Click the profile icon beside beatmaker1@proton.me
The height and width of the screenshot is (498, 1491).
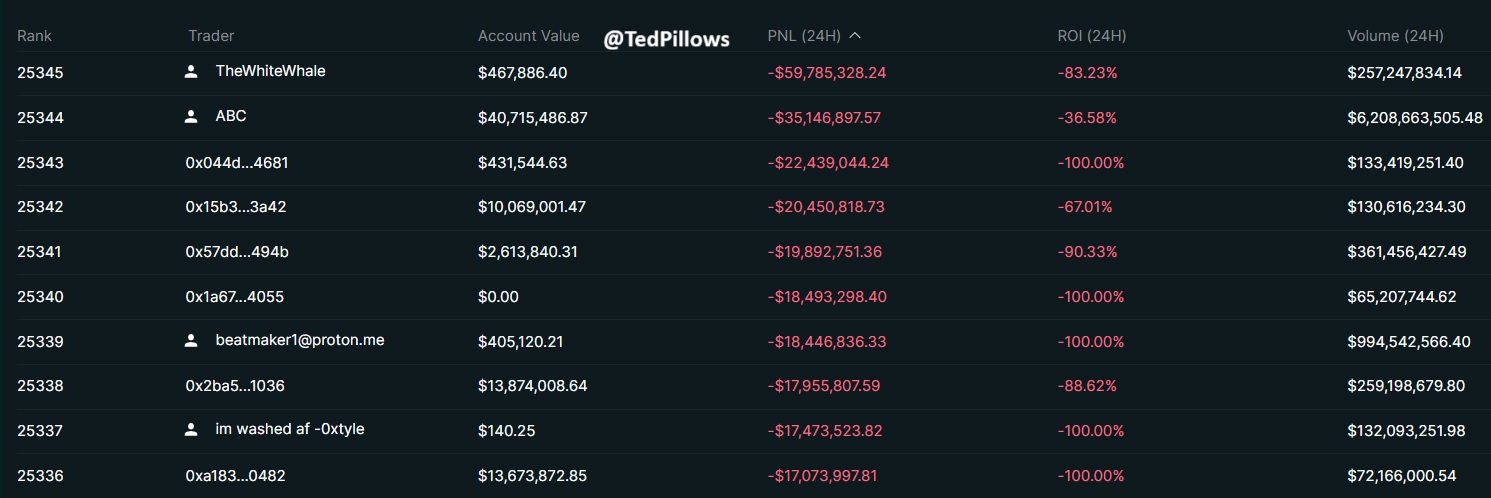point(191,341)
